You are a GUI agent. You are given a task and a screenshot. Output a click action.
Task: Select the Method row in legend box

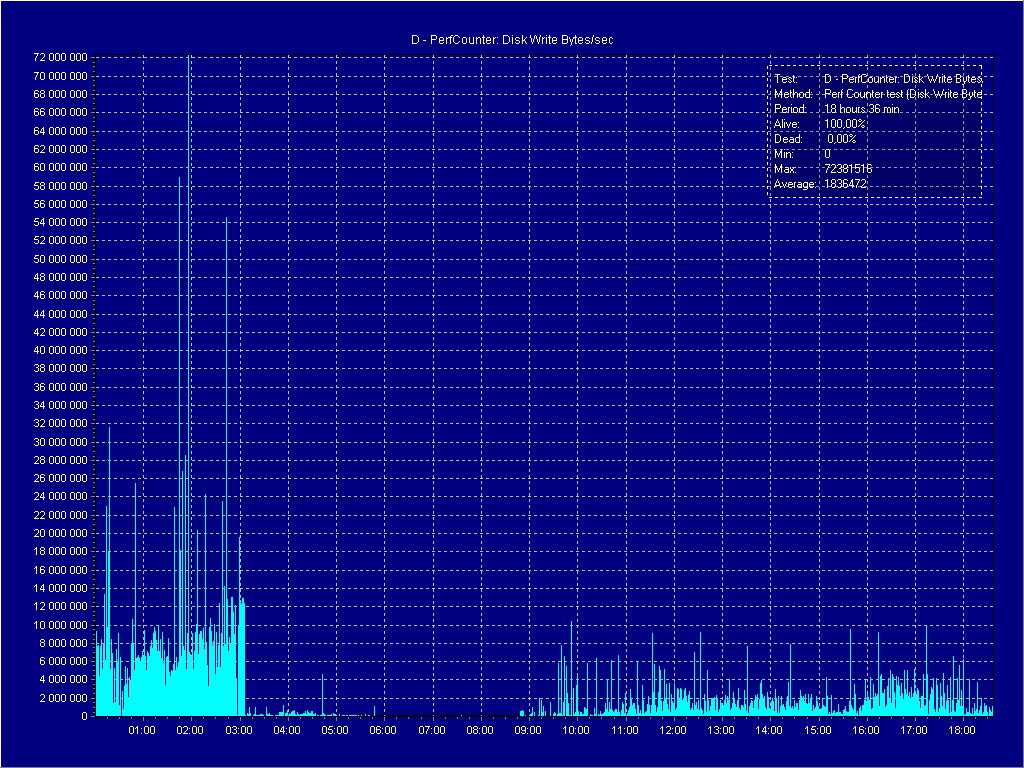pyautogui.click(x=876, y=93)
